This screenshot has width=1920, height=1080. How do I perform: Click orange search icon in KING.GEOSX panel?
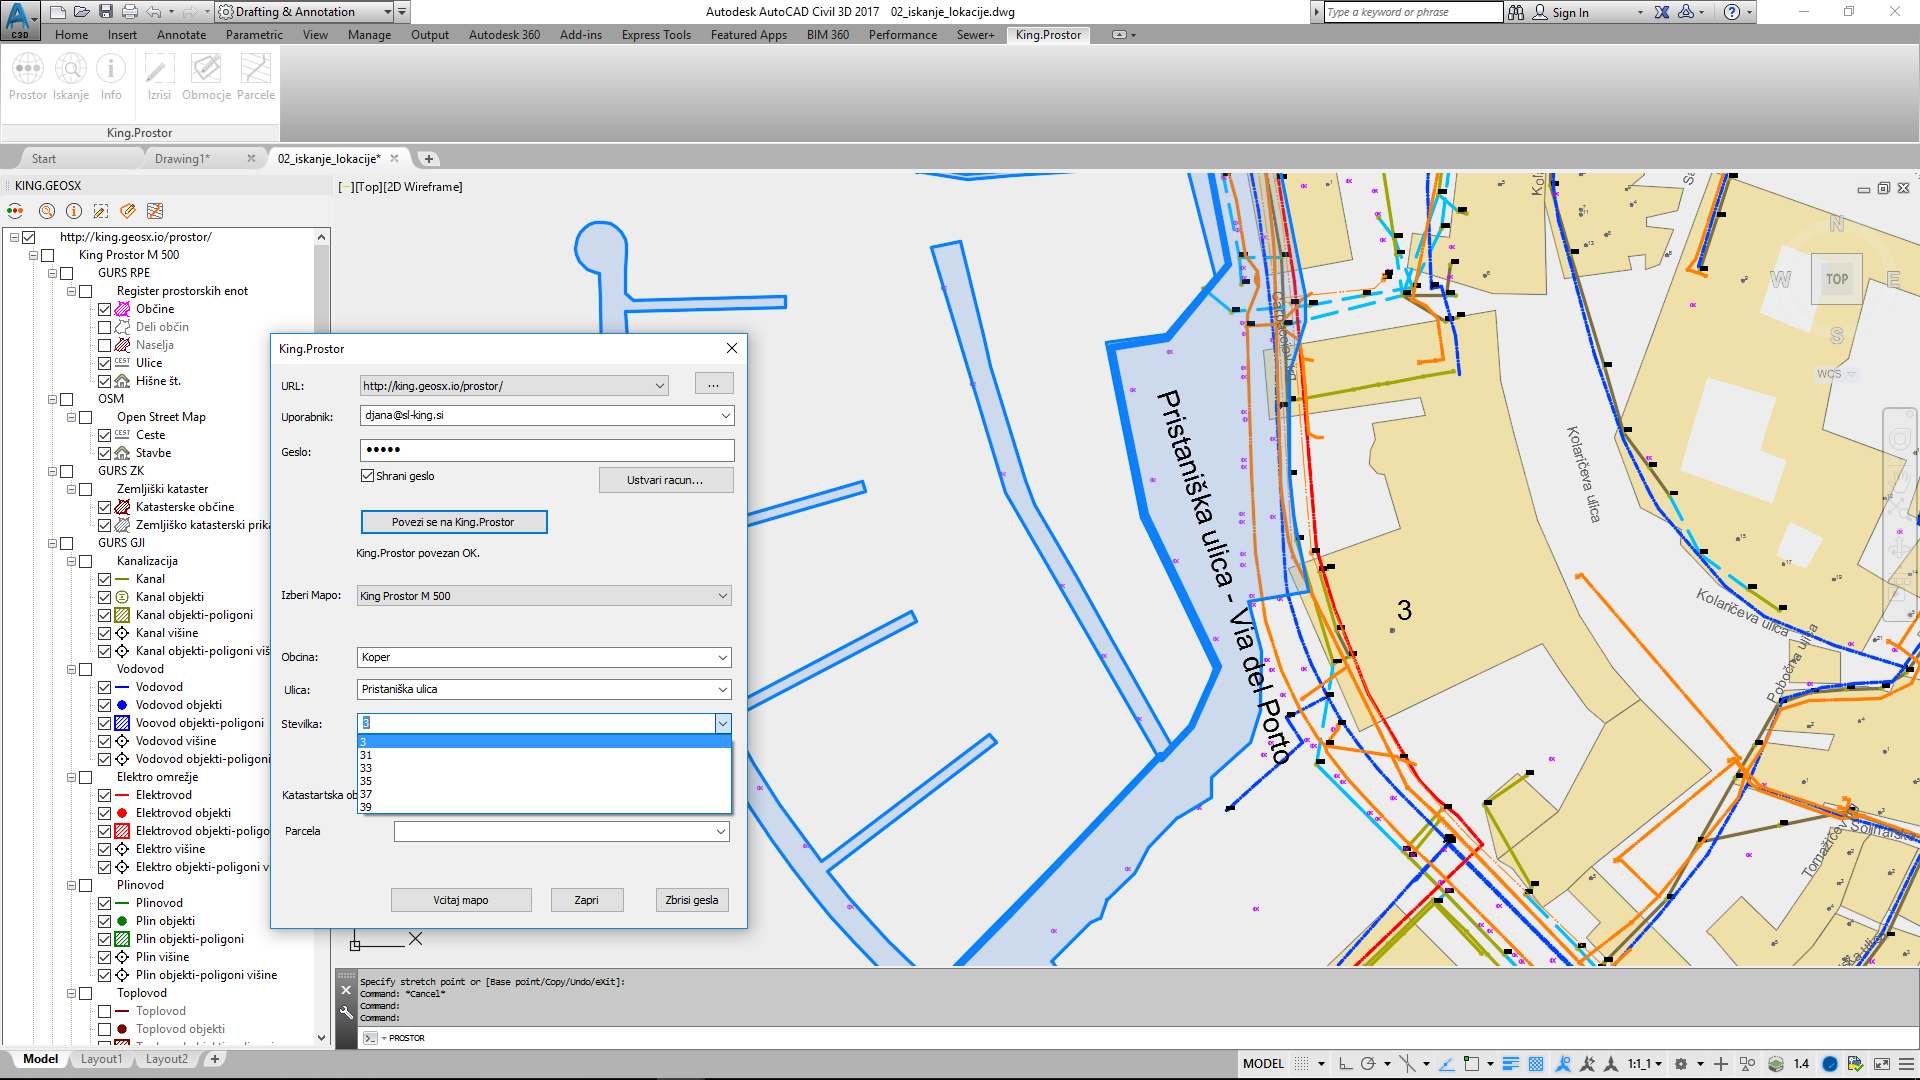(46, 211)
